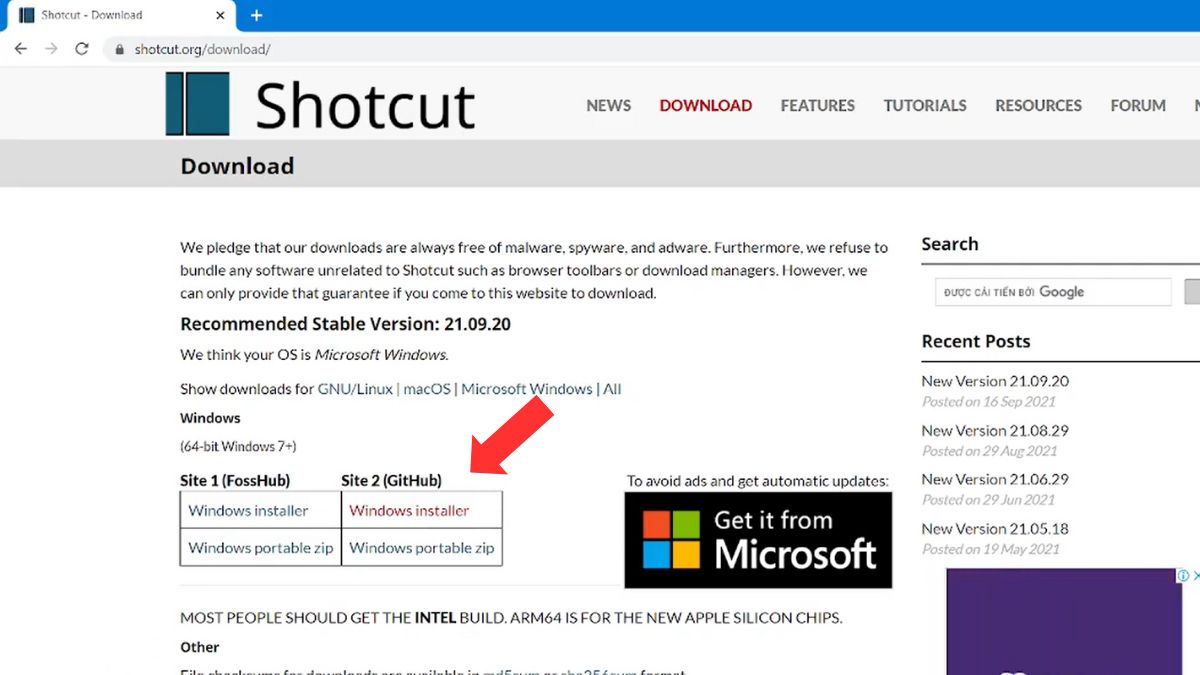Open post New Version 21.09.20
1200x675 pixels.
(995, 381)
